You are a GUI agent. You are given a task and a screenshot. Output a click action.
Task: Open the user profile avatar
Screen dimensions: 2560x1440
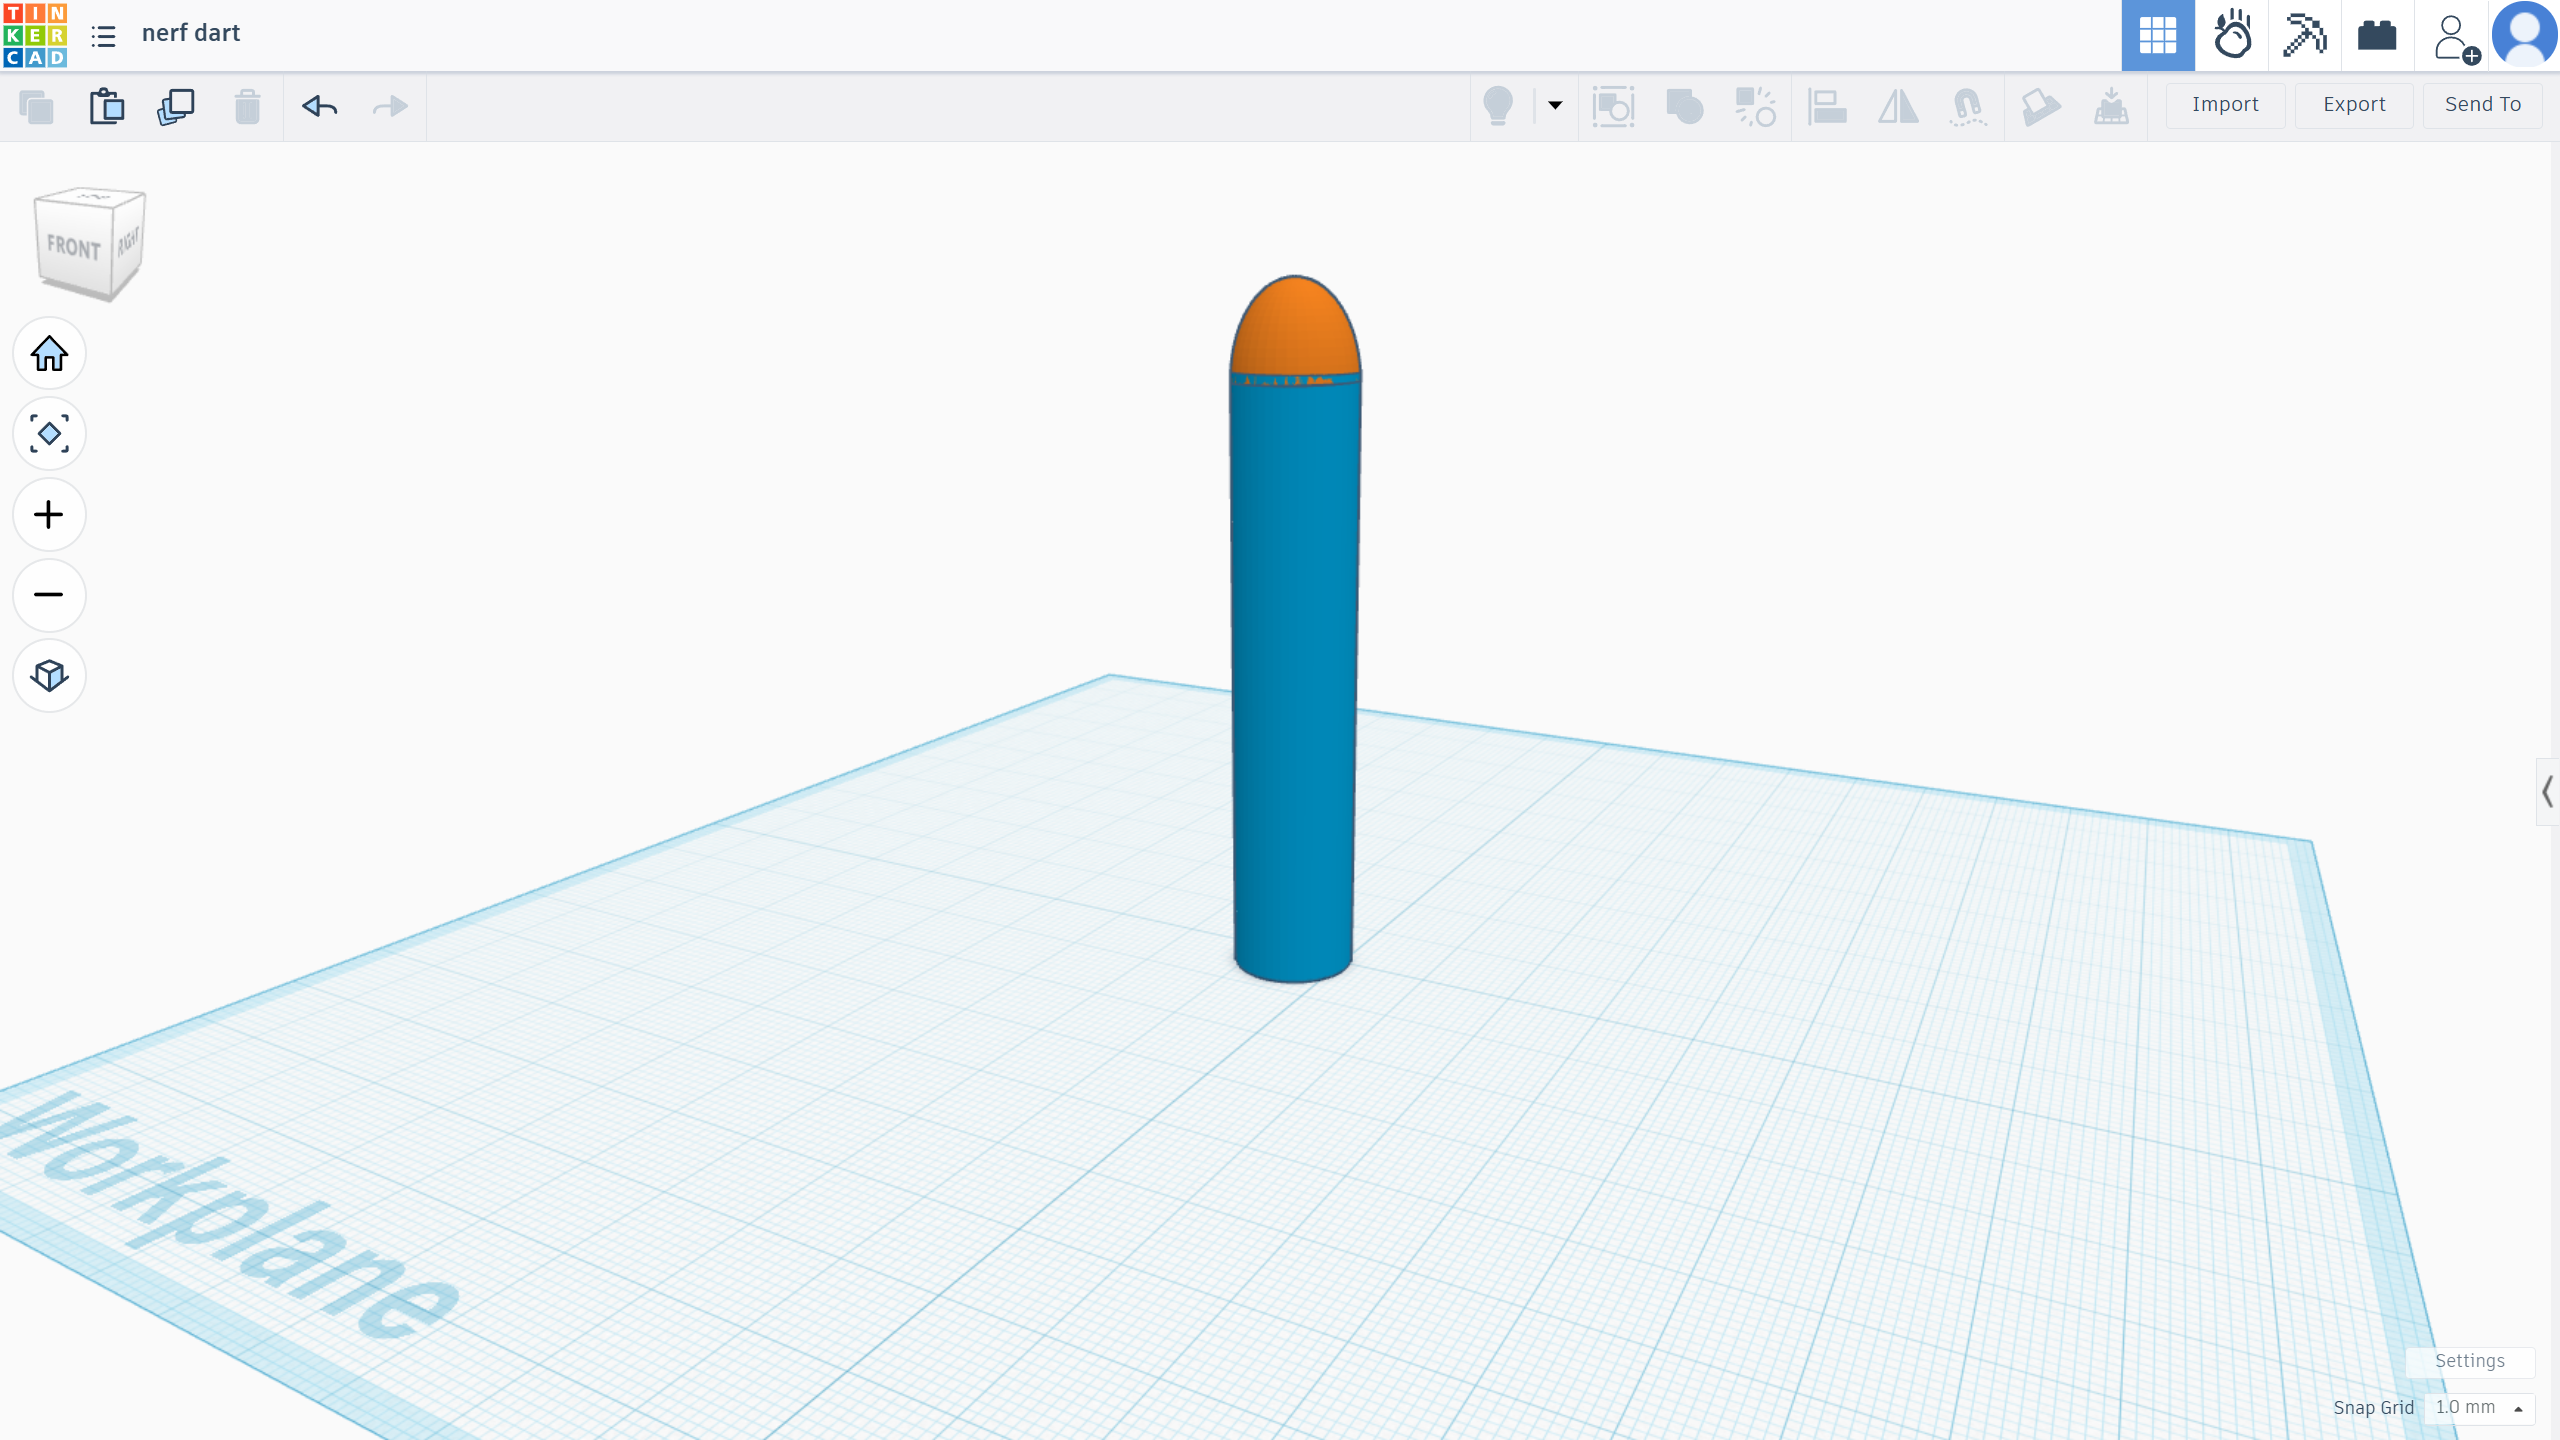(x=2525, y=35)
